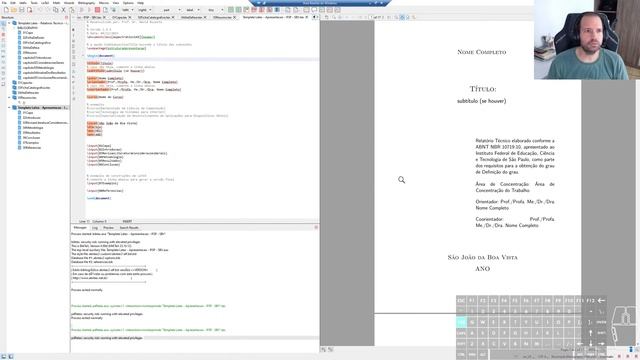Show the log via the toolbar icon
This screenshot has height=360, width=640.
tap(113, 10)
